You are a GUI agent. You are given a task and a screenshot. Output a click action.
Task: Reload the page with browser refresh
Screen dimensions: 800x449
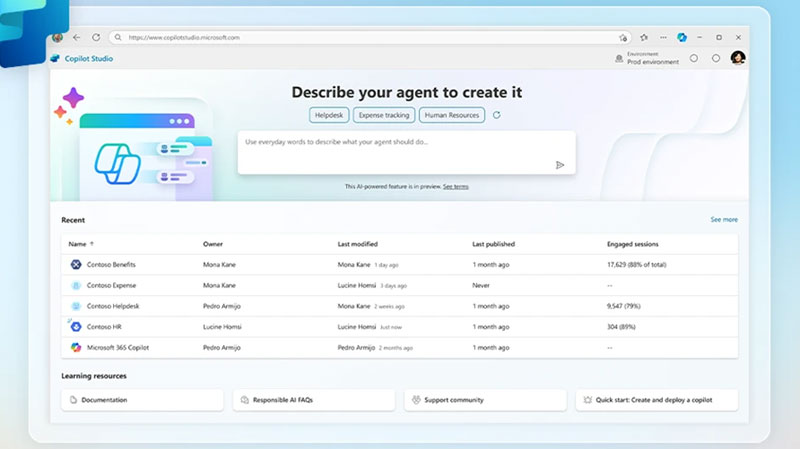[x=96, y=37]
